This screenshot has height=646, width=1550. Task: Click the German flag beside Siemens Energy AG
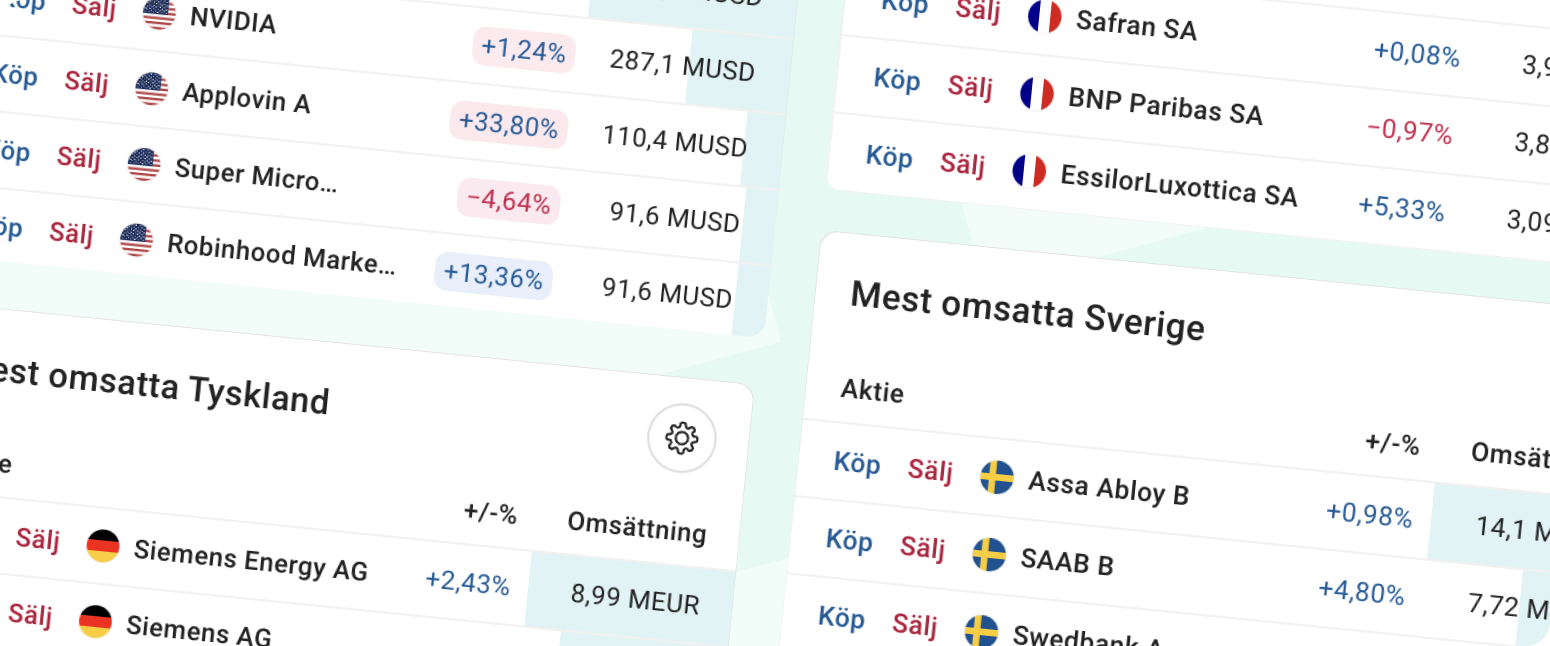(x=103, y=545)
